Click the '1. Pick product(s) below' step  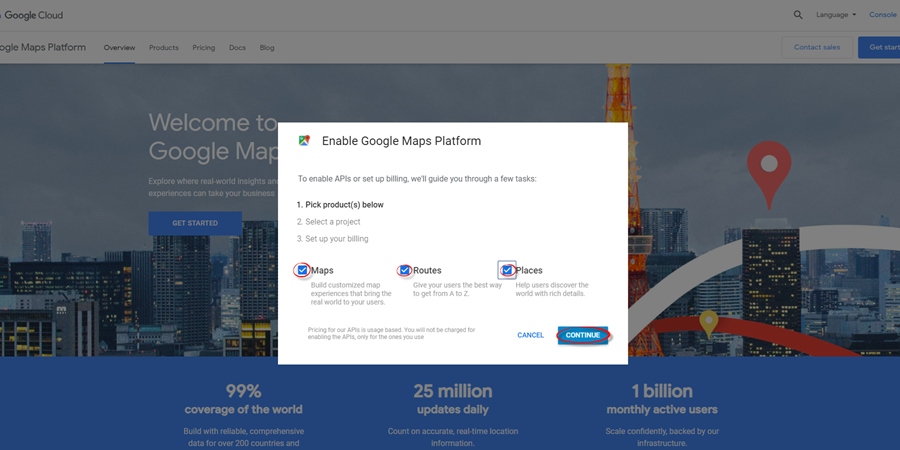click(340, 205)
